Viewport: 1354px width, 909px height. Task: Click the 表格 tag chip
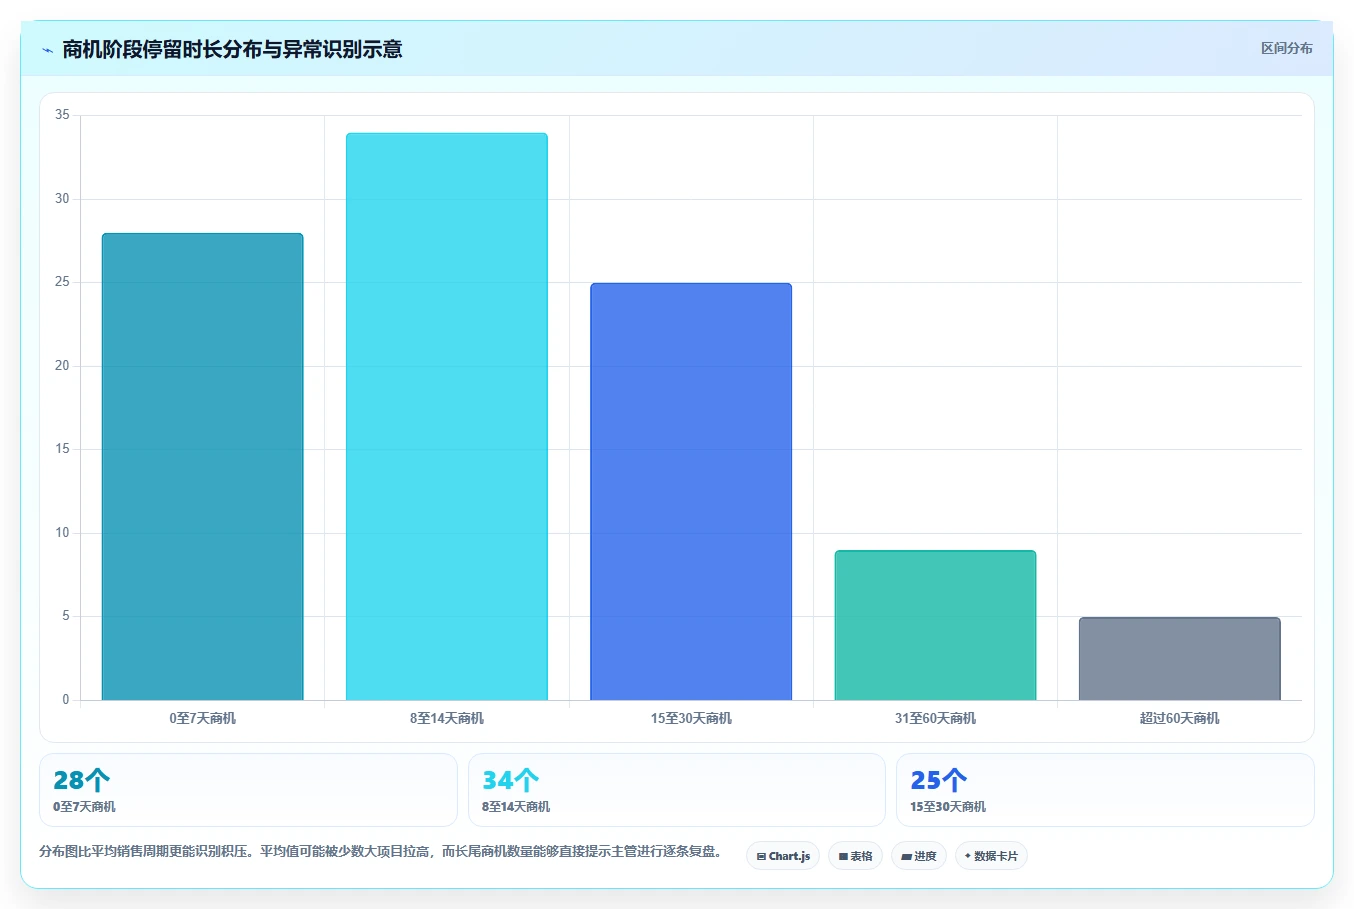855,856
